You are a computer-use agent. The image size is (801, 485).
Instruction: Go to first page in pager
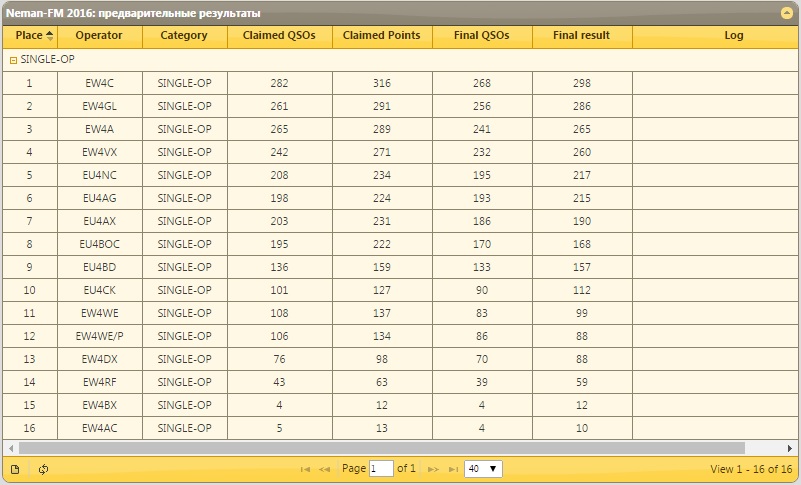tap(305, 469)
